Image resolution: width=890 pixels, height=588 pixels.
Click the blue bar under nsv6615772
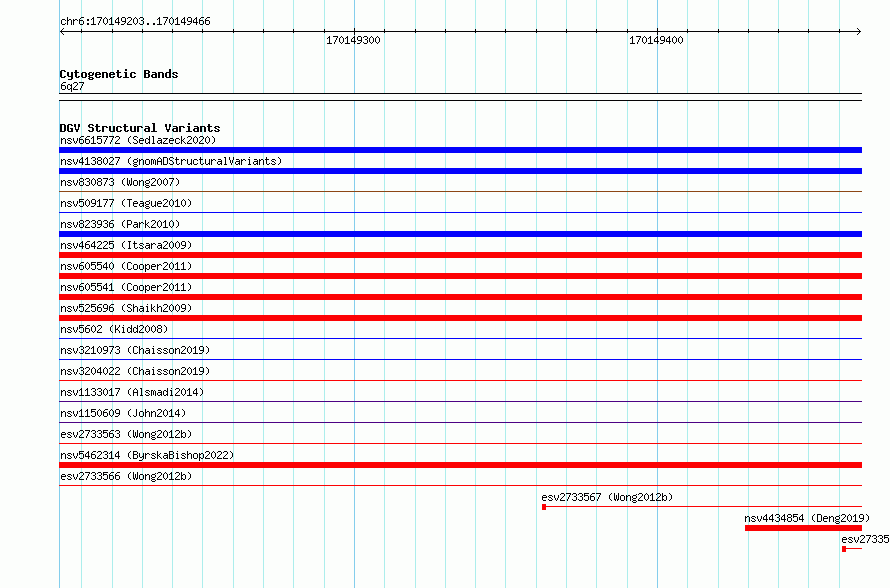(x=460, y=150)
